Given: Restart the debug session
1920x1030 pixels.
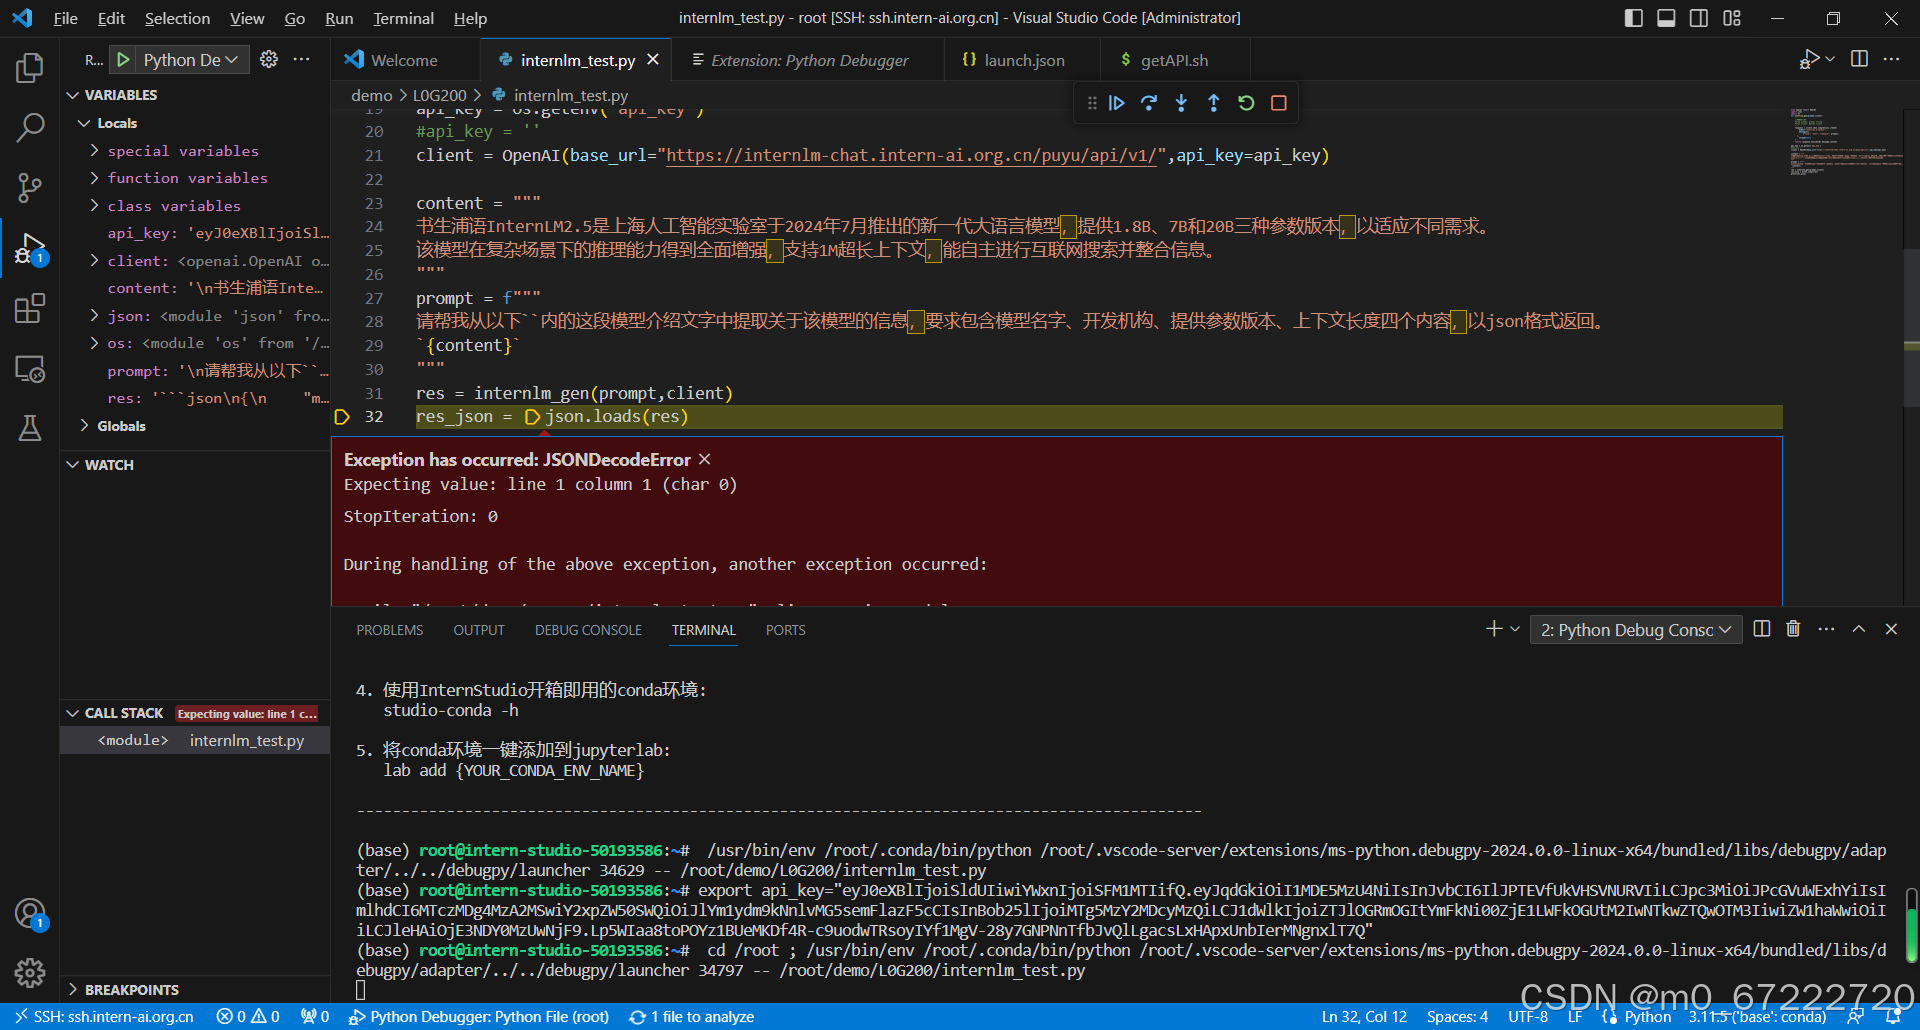Looking at the screenshot, I should 1246,103.
